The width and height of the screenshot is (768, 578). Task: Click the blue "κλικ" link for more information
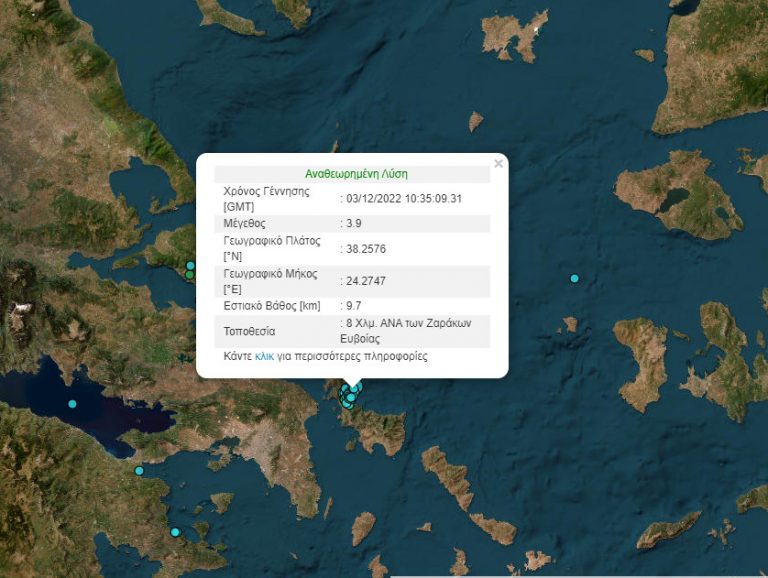tap(265, 356)
